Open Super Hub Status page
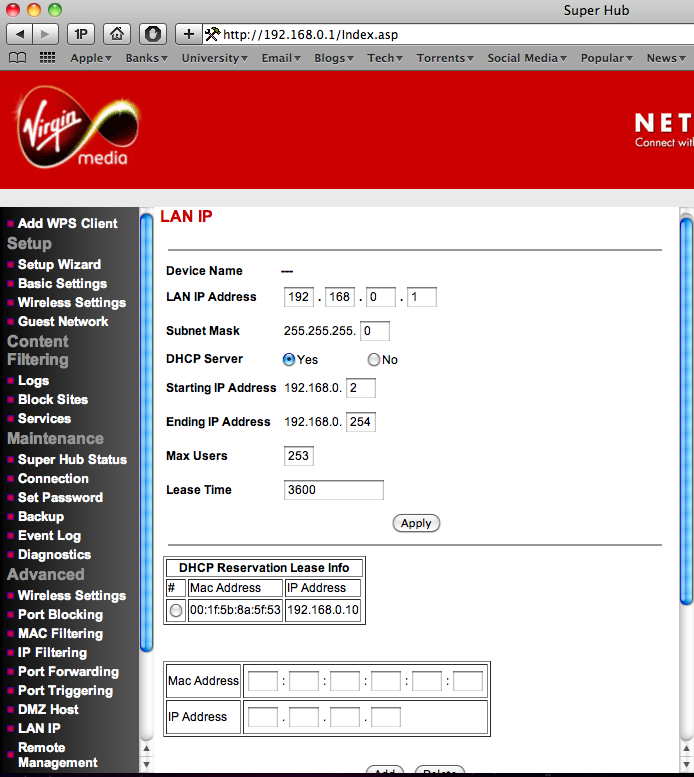This screenshot has width=694, height=777. pyautogui.click(x=72, y=459)
